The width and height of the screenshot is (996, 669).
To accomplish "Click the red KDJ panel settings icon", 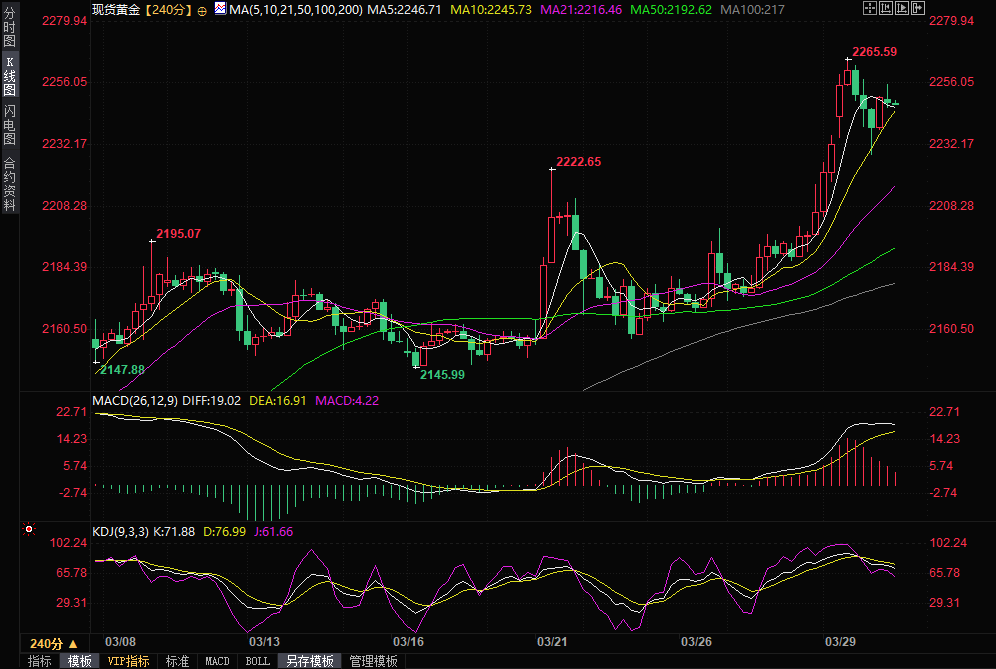I will point(29,529).
